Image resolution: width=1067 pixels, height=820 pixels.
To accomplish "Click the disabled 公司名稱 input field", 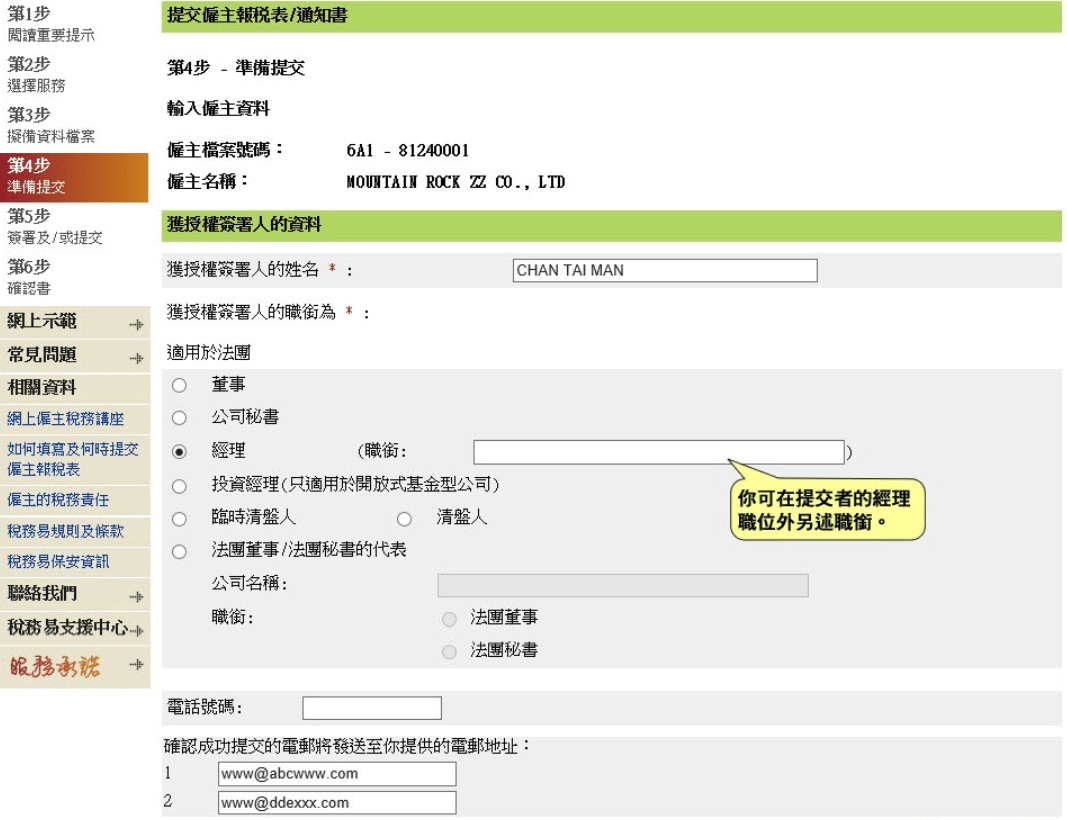I will [x=623, y=585].
